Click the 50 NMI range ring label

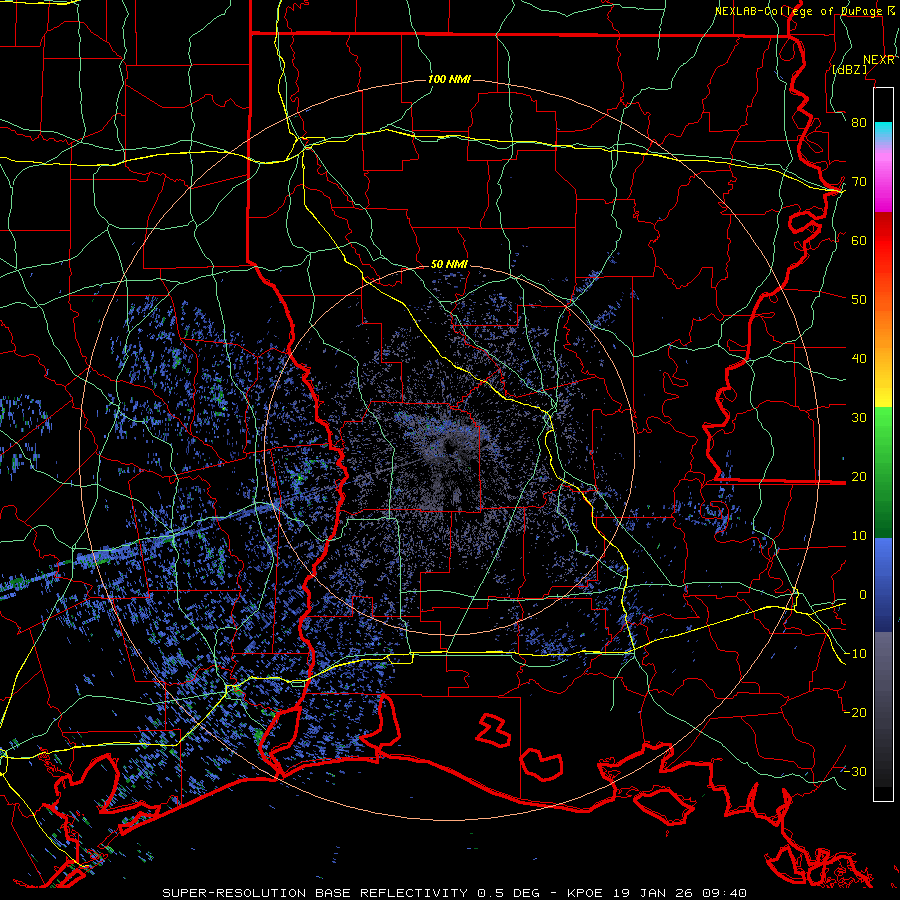tap(449, 264)
